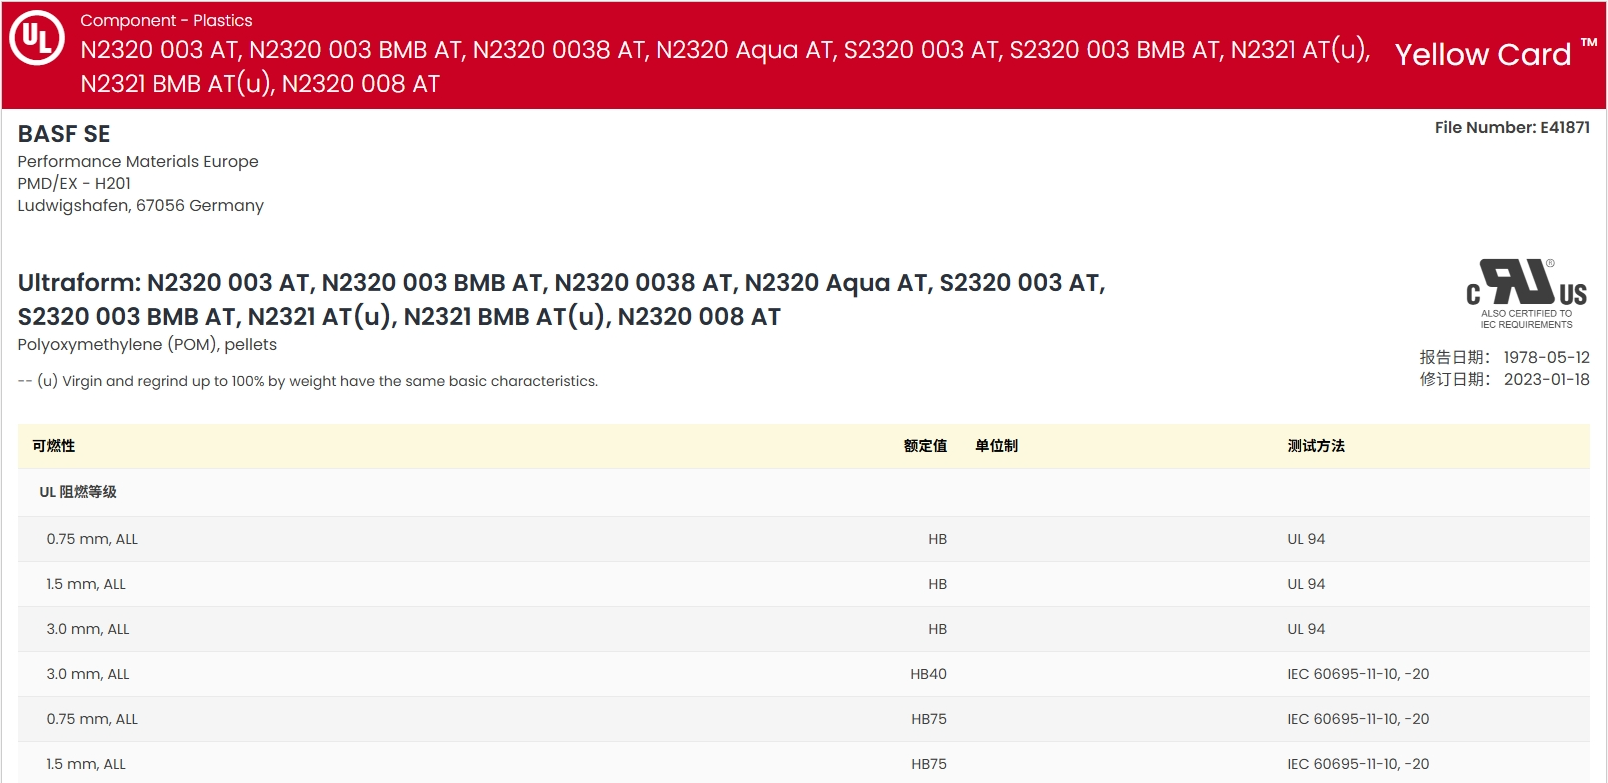Select '1.5 mm, ALL' row with HB75 rating
The width and height of the screenshot is (1608, 783).
pyautogui.click(x=803, y=763)
